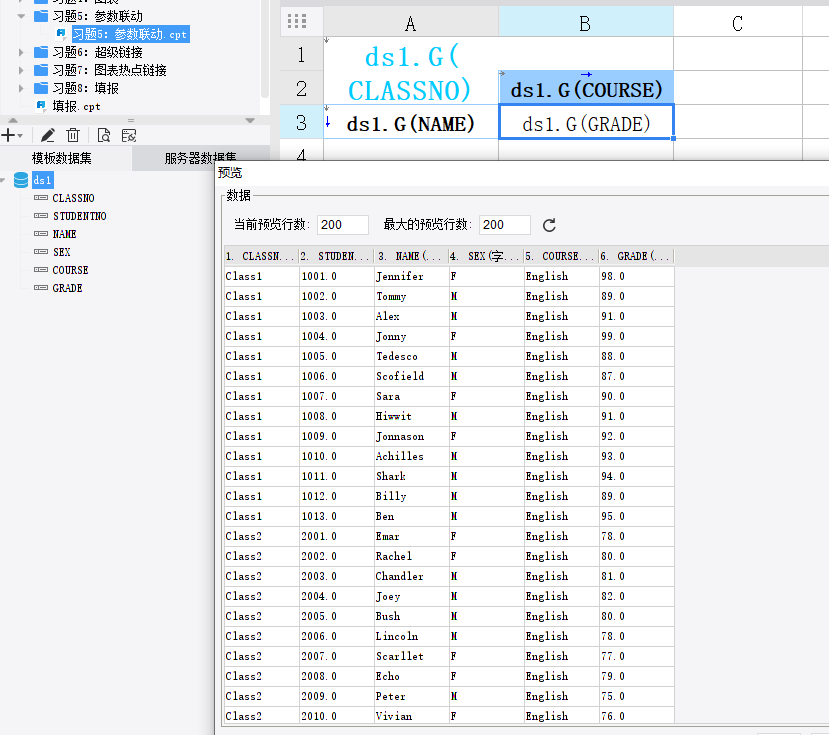The image size is (829, 735).
Task: Click the Scarllet name cell
Action: pyautogui.click(x=411, y=656)
